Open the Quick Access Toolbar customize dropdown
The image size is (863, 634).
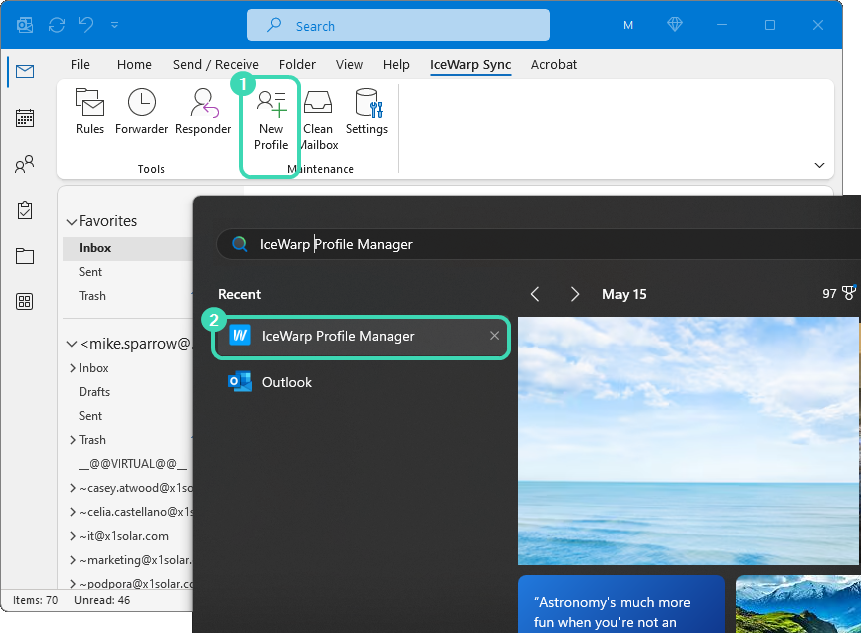114,25
